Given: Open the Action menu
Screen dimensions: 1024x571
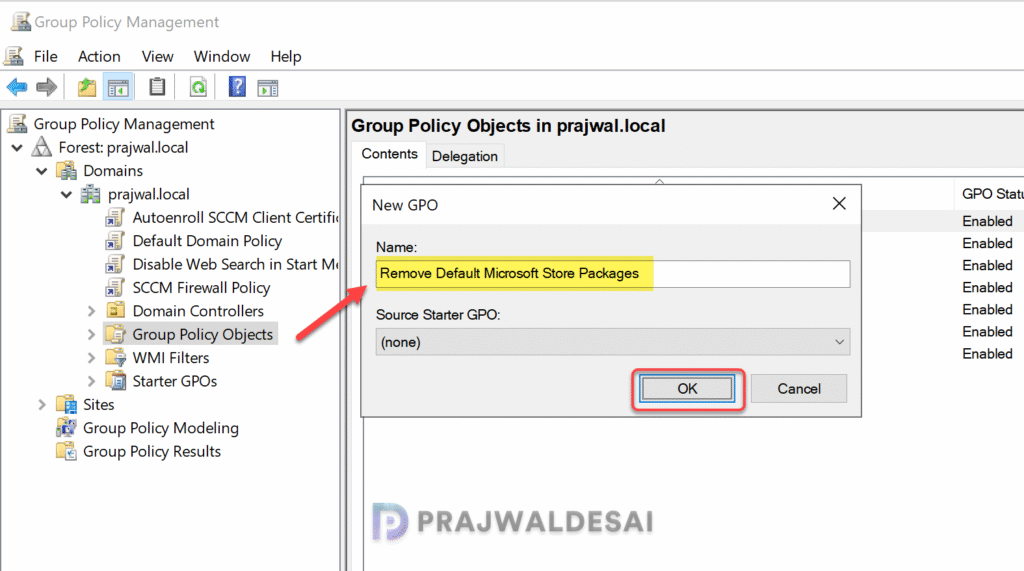Looking at the screenshot, I should 99,56.
